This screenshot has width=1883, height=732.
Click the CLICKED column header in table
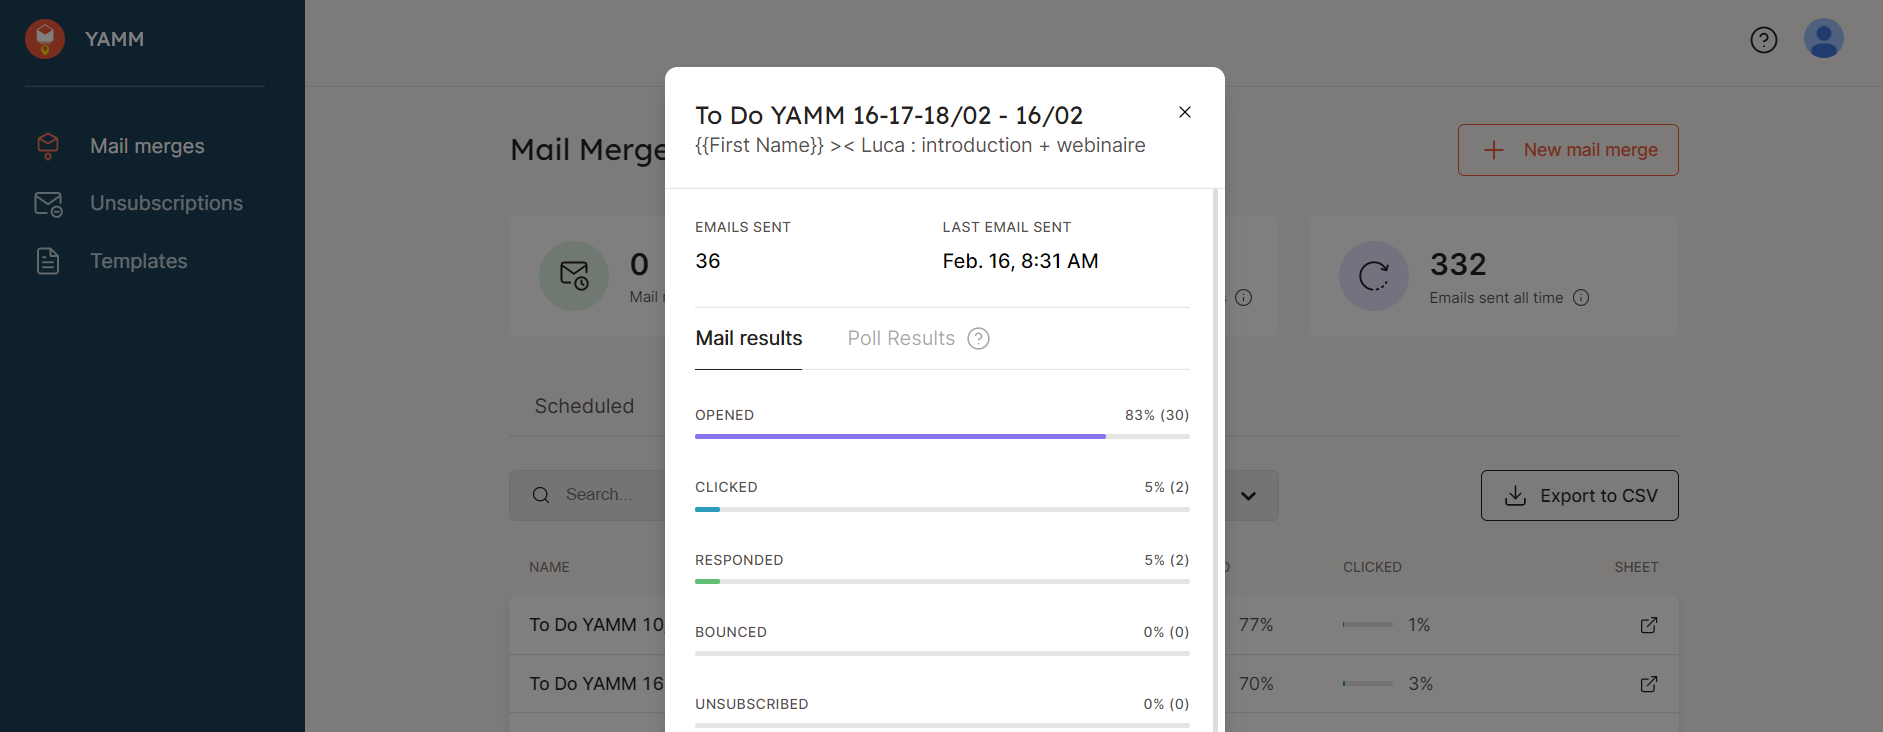coord(1372,567)
